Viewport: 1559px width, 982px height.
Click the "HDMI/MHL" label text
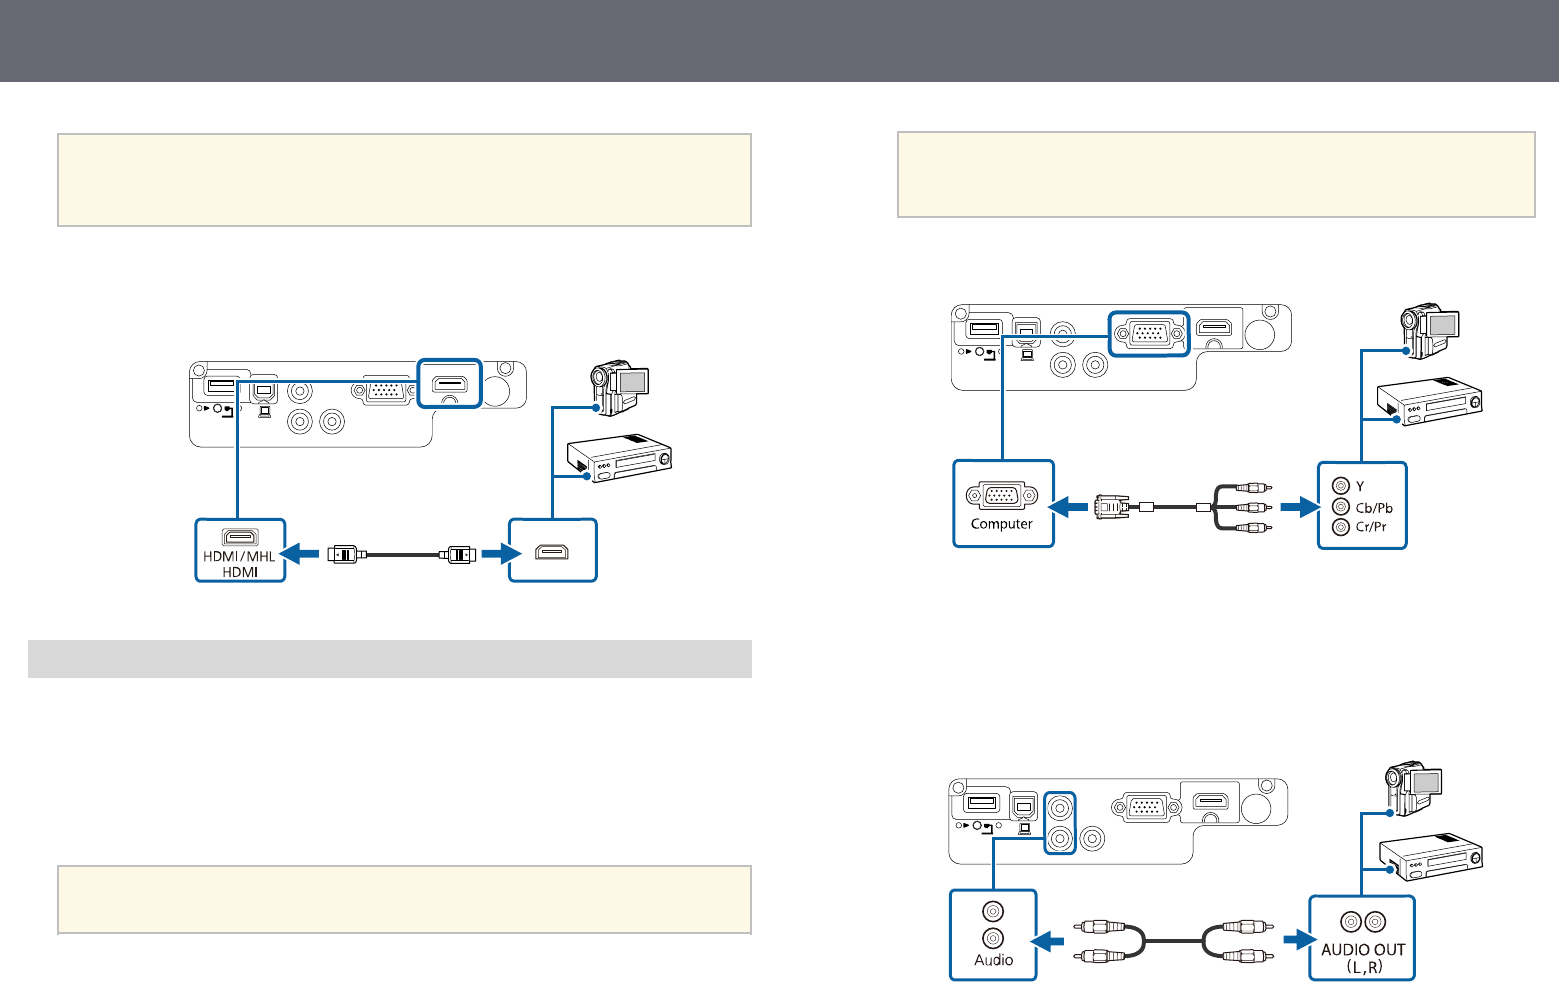pos(239,556)
